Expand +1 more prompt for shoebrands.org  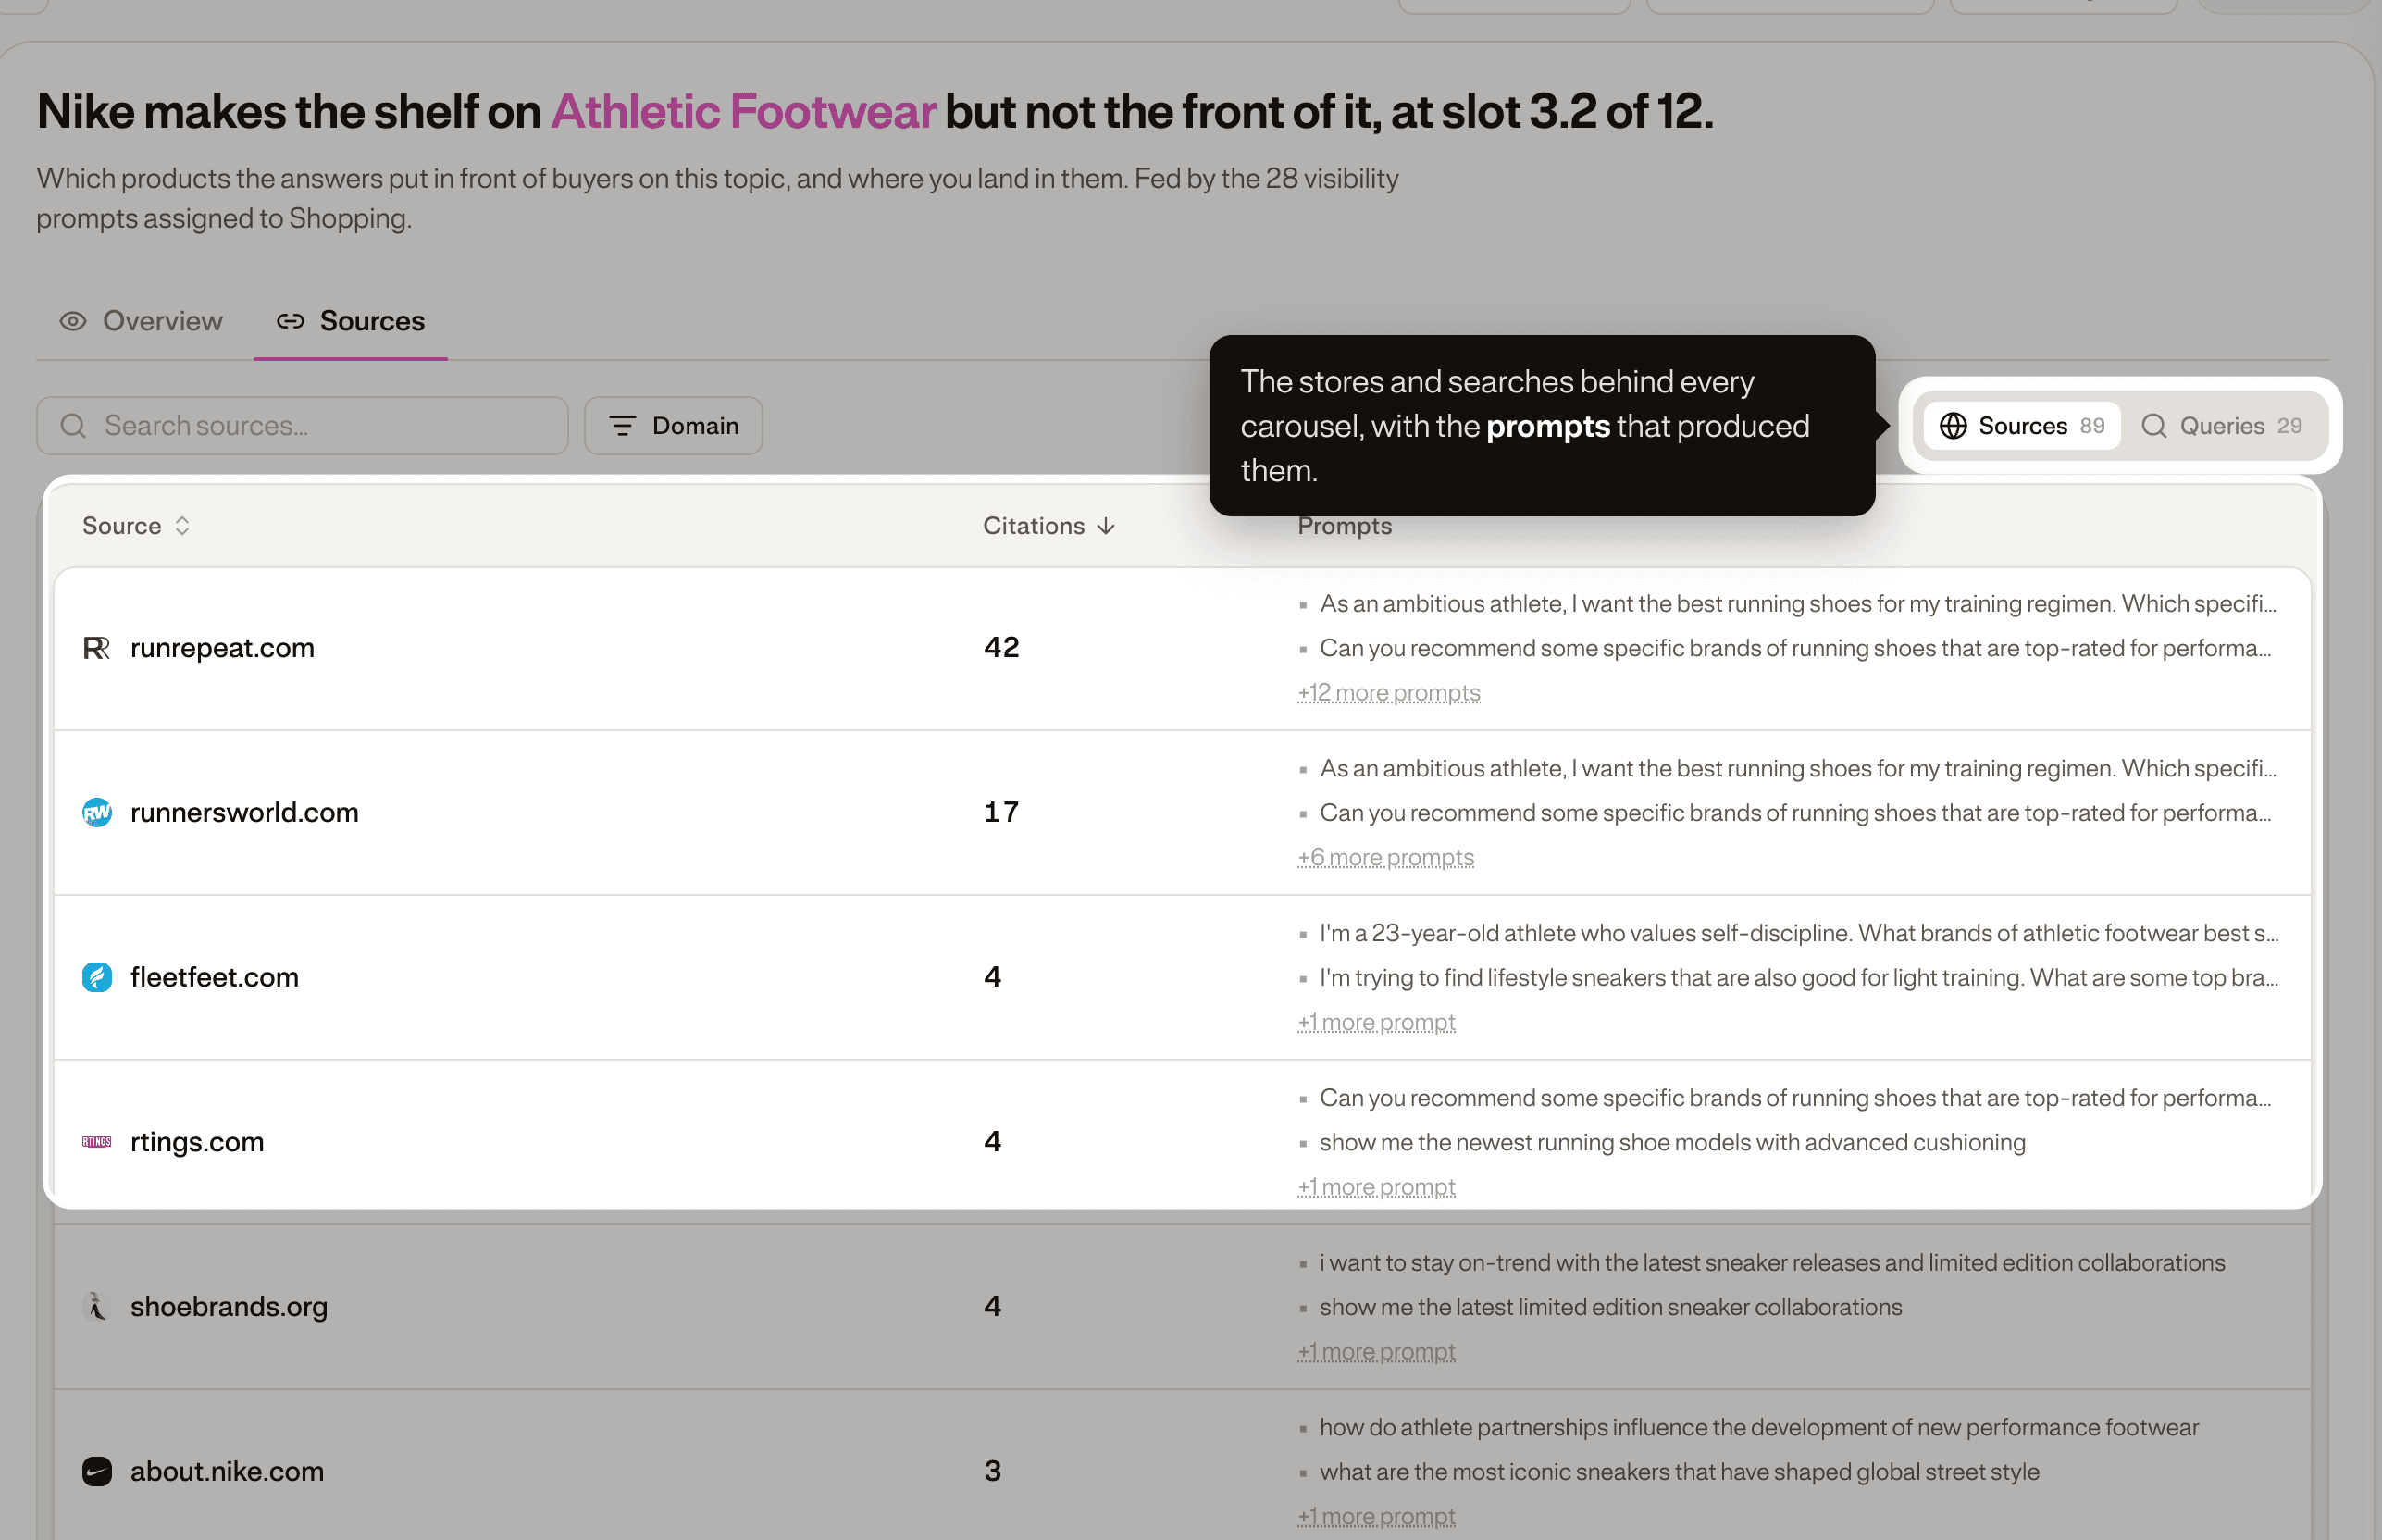[1376, 1353]
